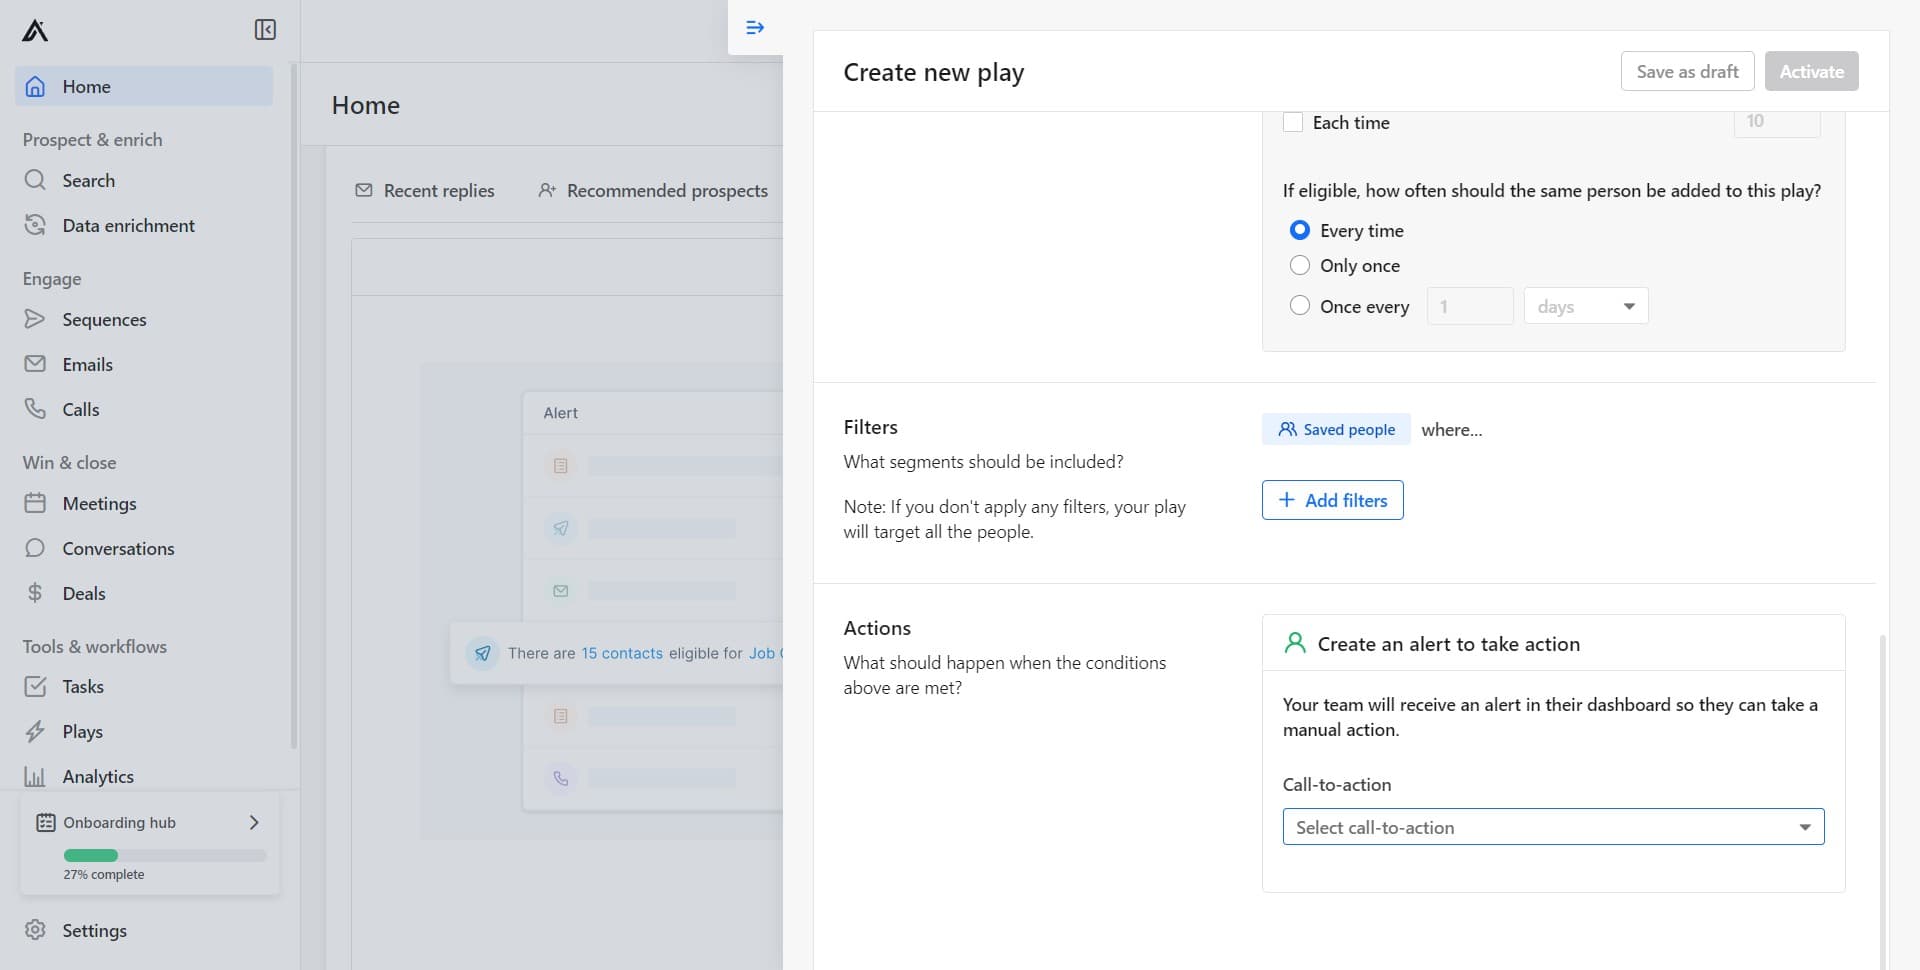Open Deals via its dollar icon
Image resolution: width=1920 pixels, height=970 pixels.
(35, 593)
